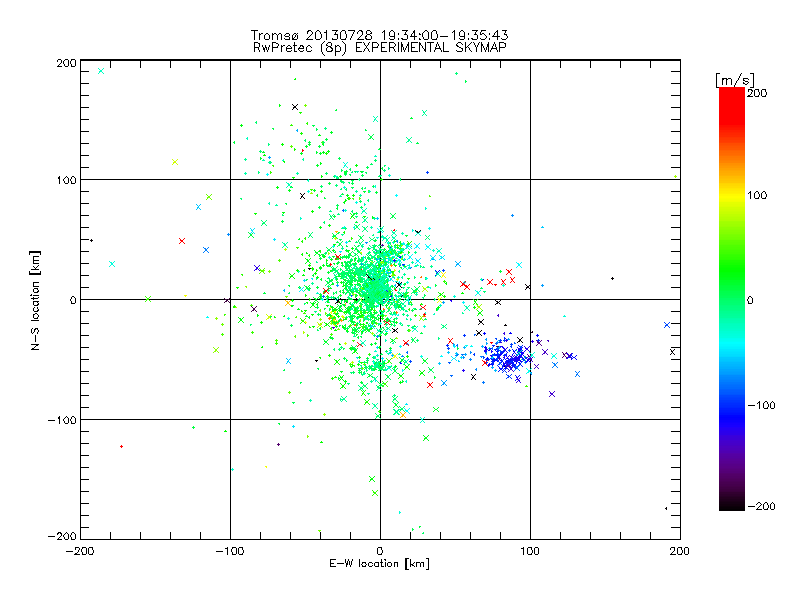Click the green X on the zero line at far left

148,299
